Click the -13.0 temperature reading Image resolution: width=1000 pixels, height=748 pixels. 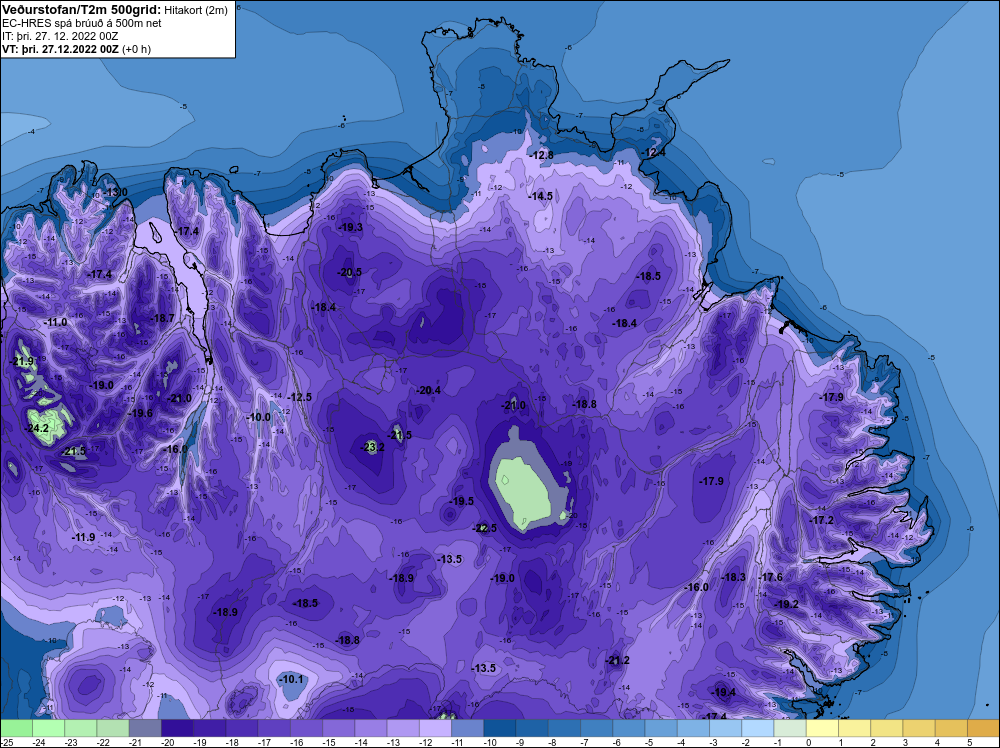pos(115,192)
